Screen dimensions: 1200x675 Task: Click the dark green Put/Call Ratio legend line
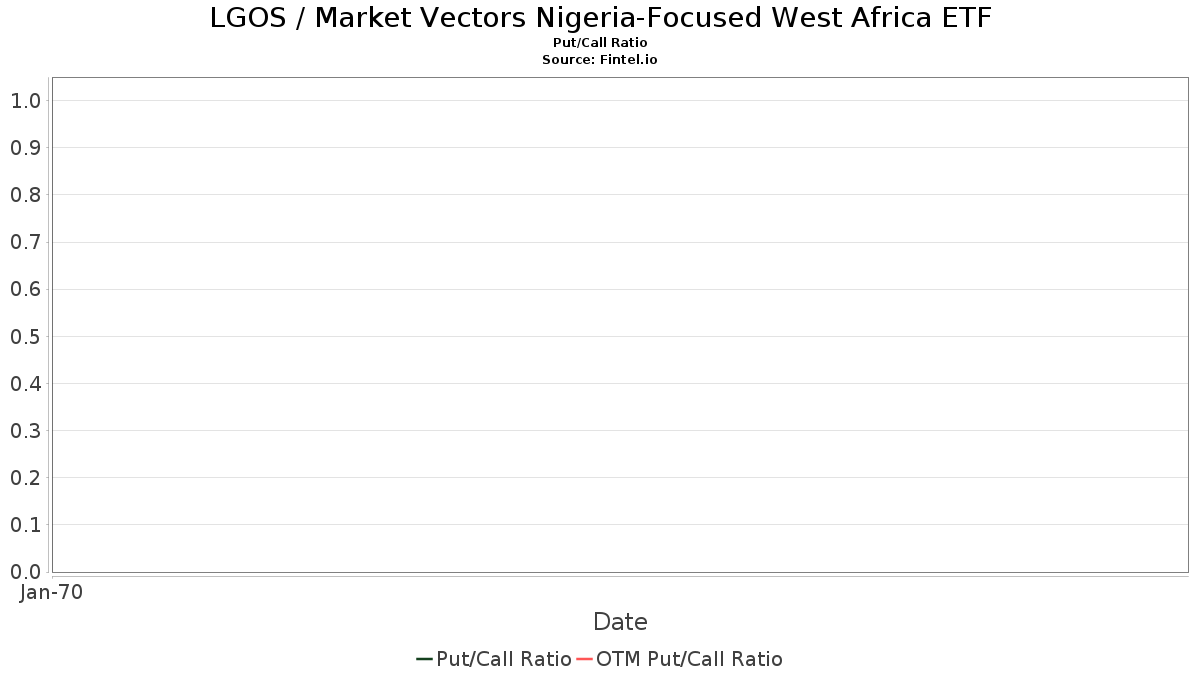click(424, 659)
